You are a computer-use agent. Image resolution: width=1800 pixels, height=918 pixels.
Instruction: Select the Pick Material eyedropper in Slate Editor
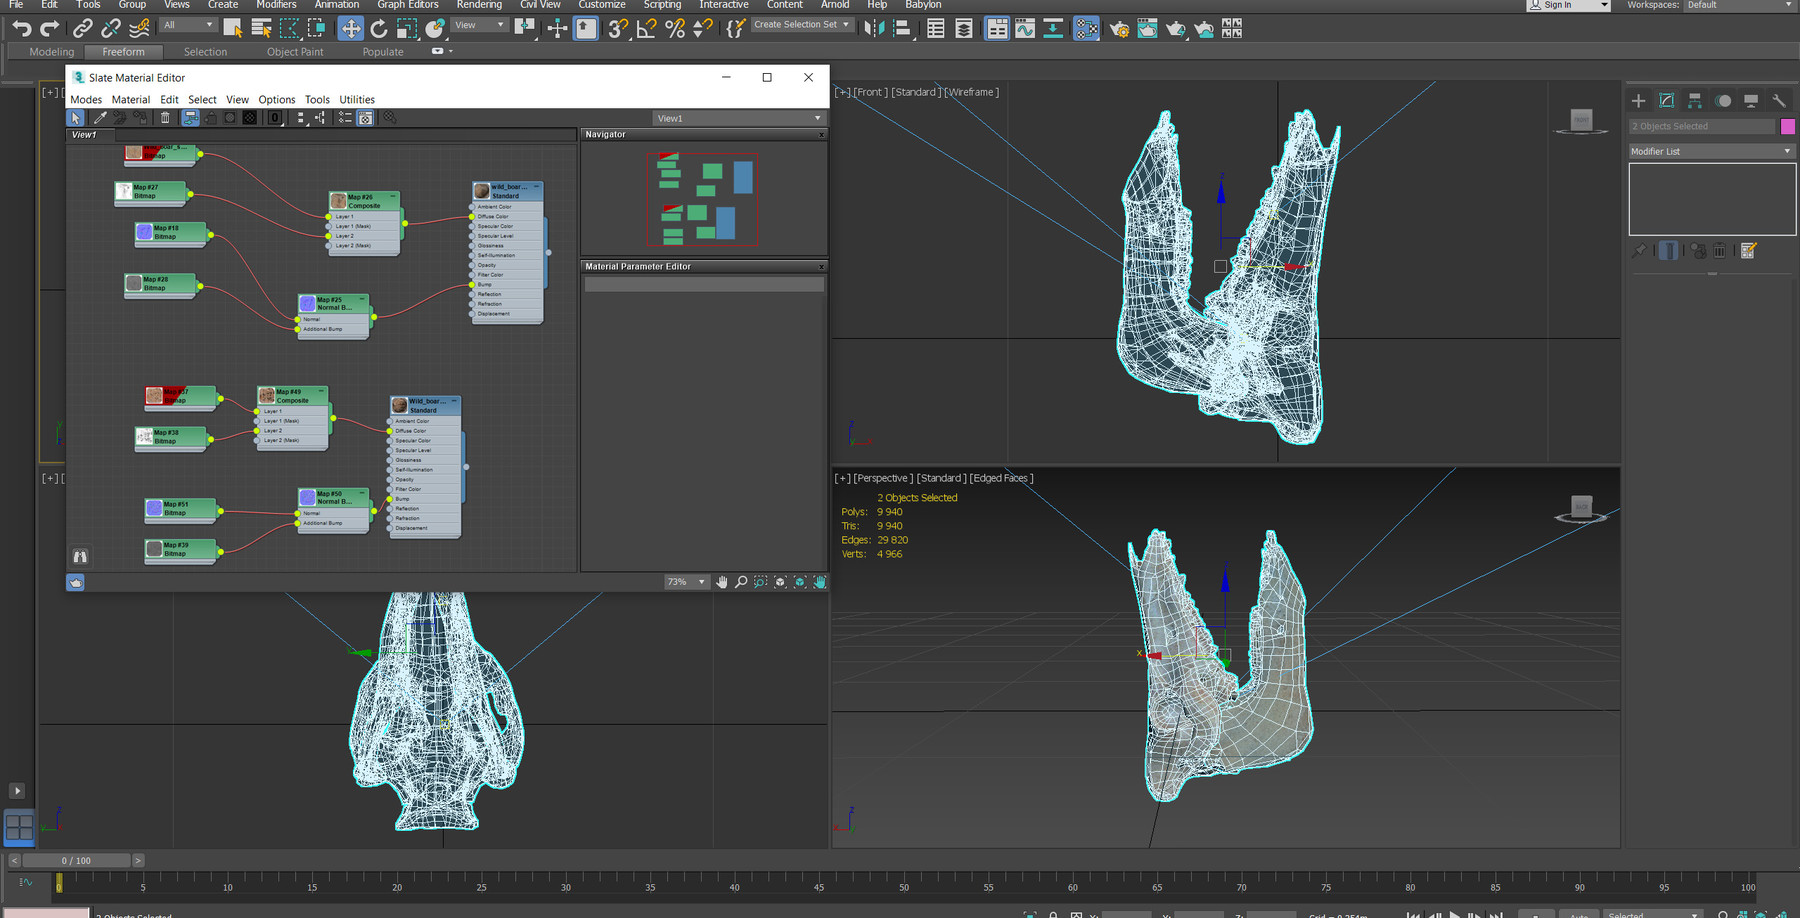(99, 118)
